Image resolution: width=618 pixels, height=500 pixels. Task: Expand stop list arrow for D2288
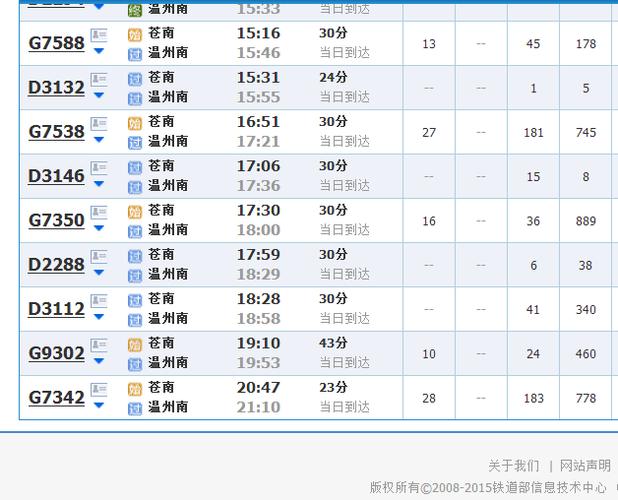coord(99,272)
